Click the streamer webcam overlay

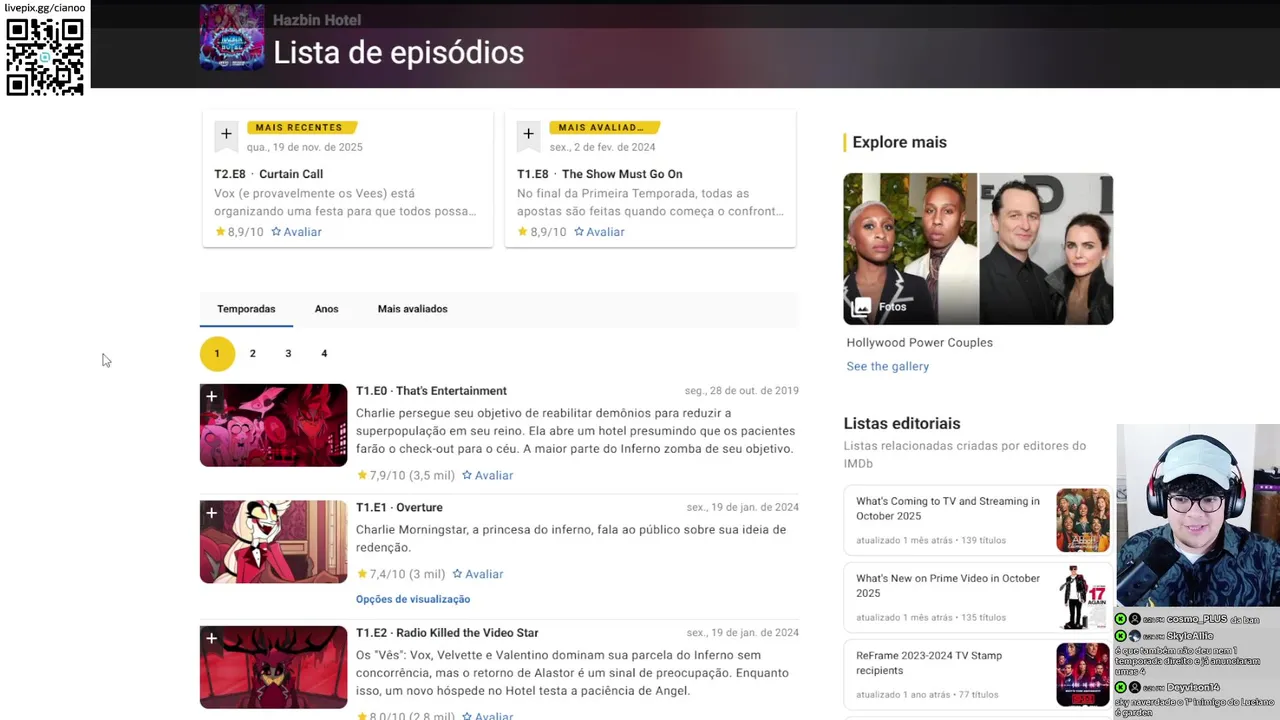[1198, 515]
